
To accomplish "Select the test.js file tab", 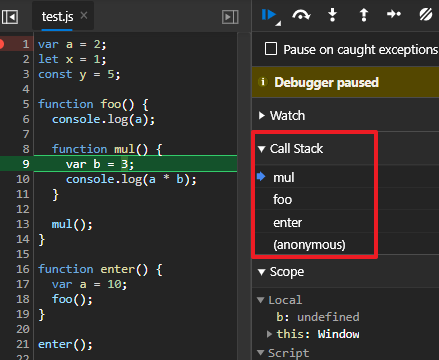I will click(x=57, y=17).
